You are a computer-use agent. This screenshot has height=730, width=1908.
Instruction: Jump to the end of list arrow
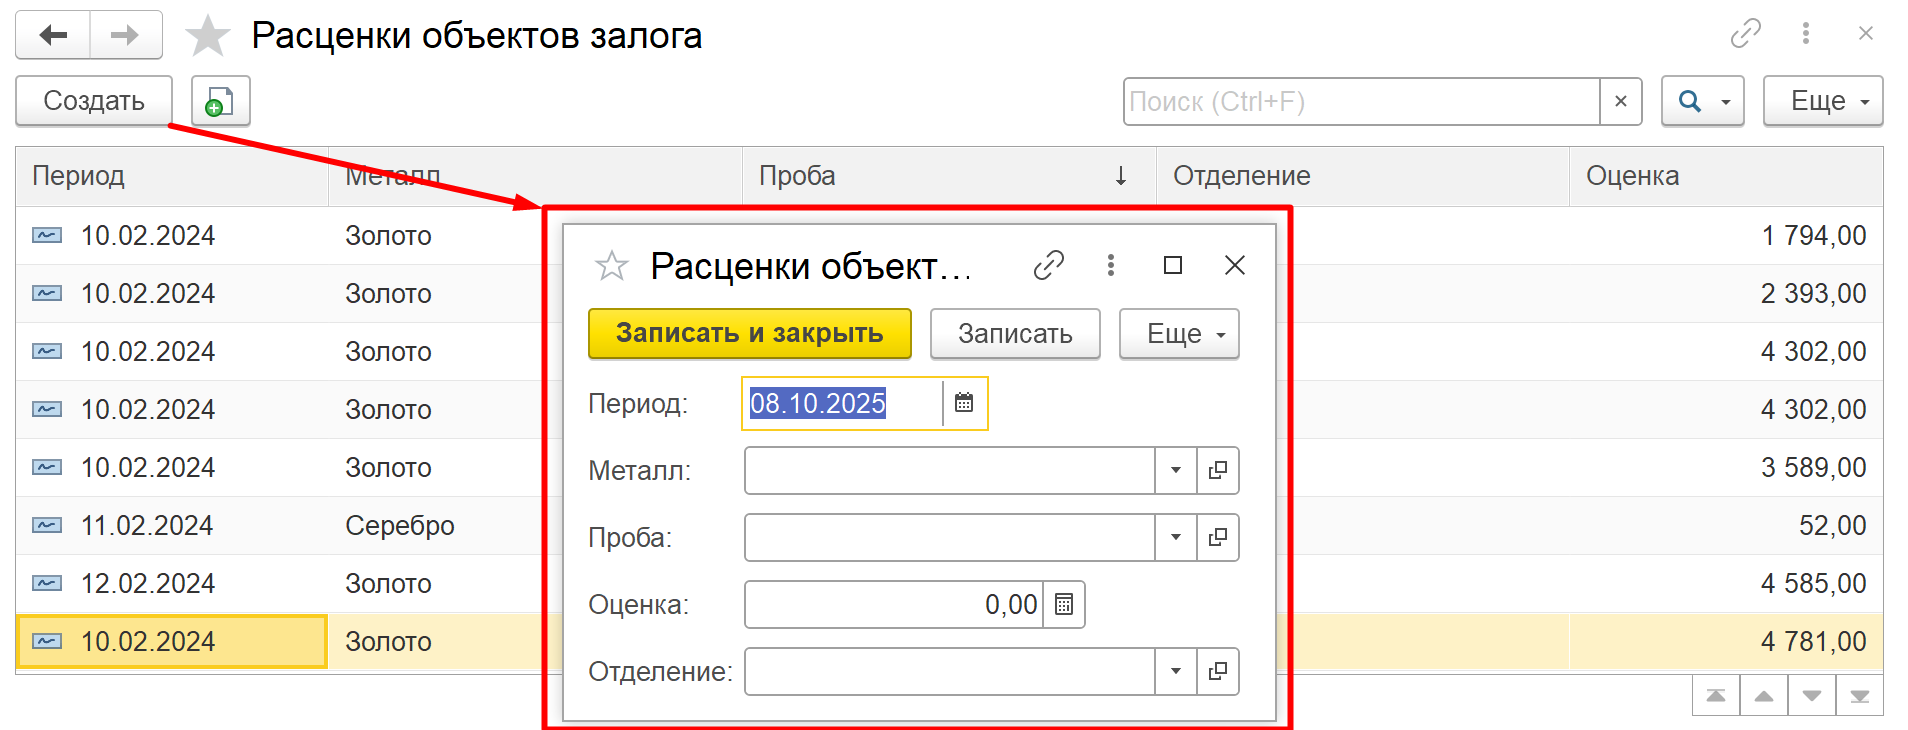(x=1859, y=696)
